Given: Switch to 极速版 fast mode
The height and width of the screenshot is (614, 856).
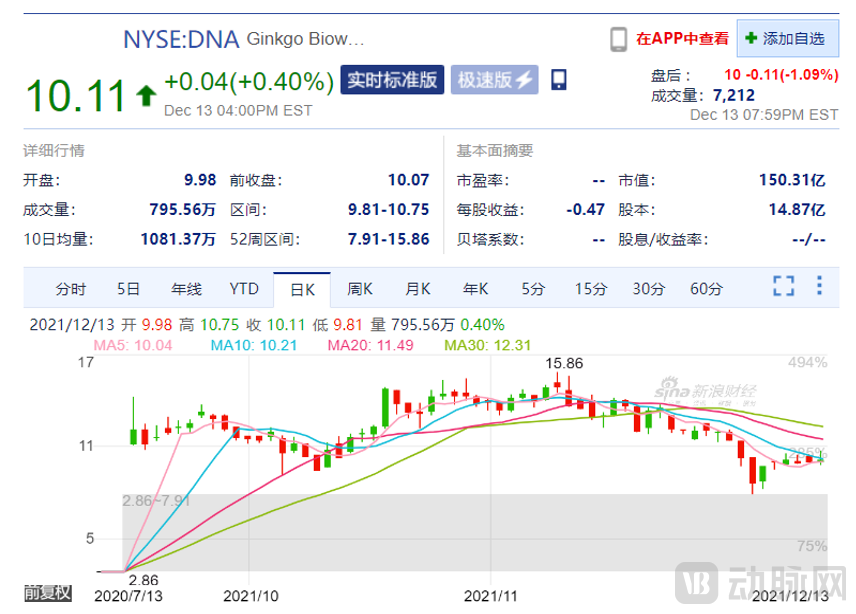Looking at the screenshot, I should pos(494,80).
